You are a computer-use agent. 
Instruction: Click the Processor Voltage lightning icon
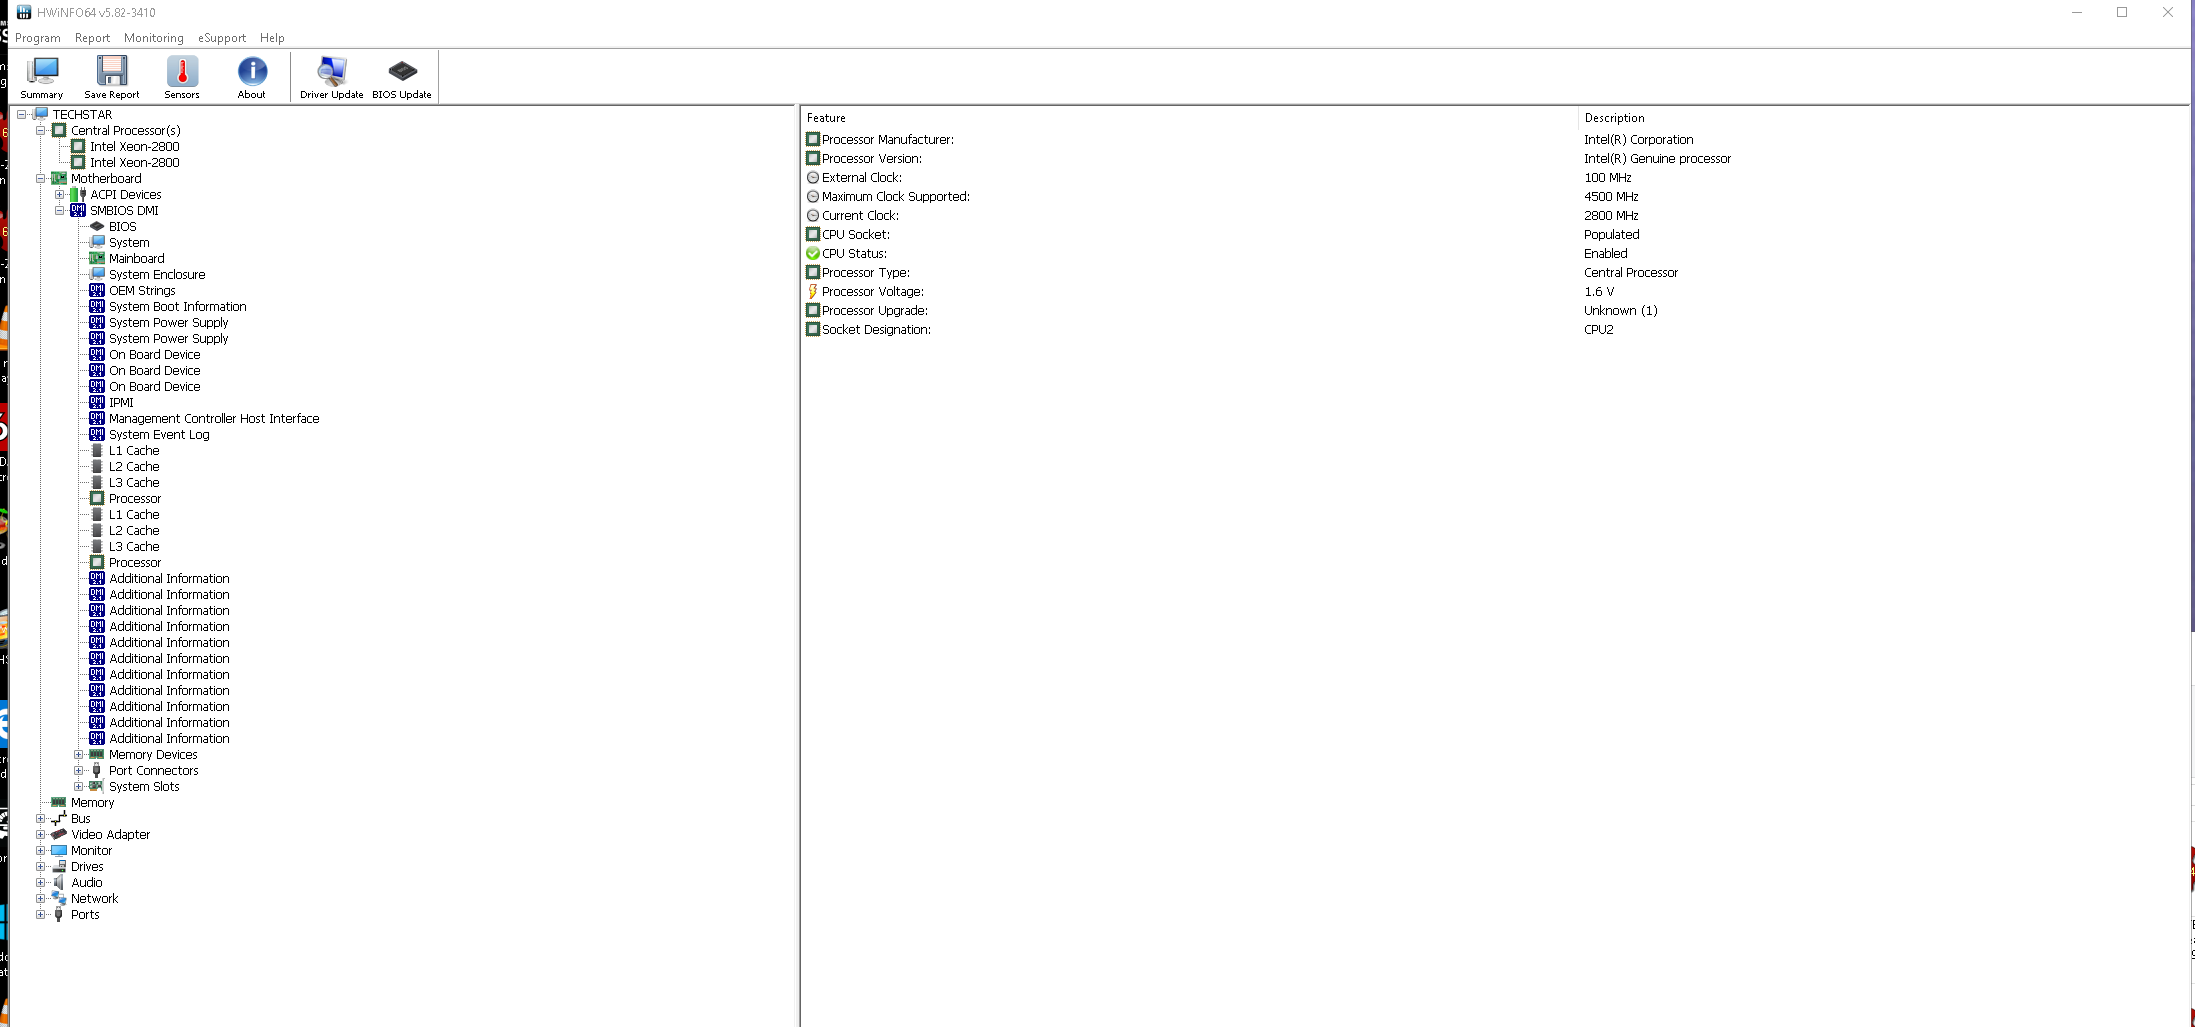pos(813,291)
